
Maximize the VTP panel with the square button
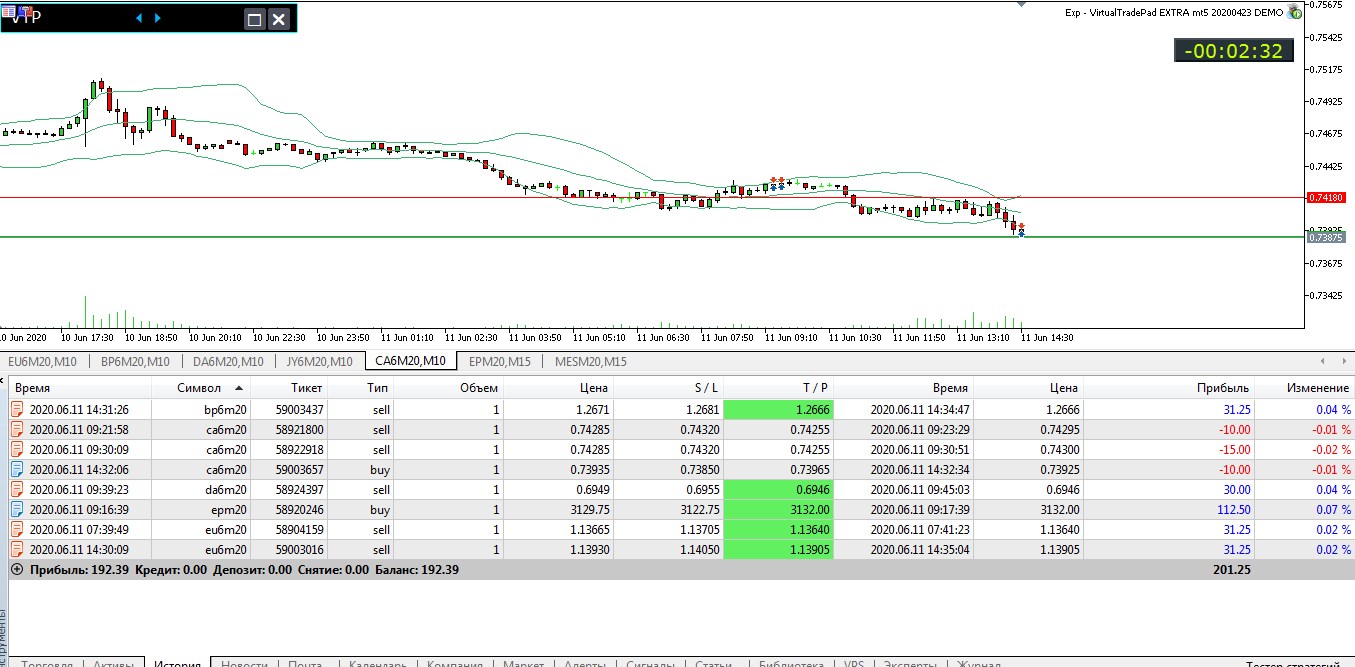tap(254, 19)
